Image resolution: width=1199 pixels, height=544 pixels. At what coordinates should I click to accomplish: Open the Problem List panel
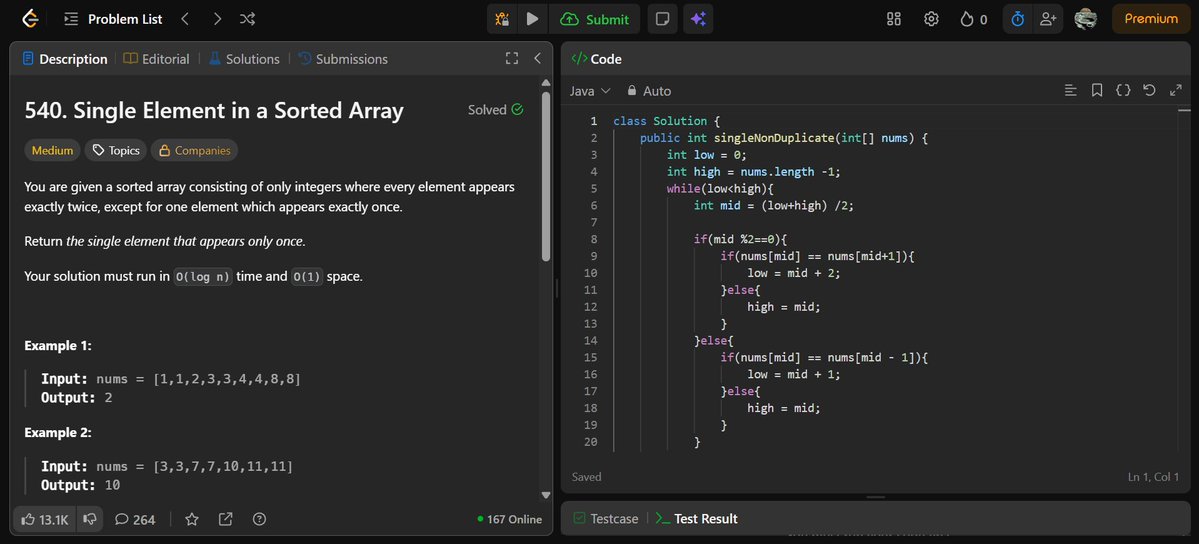pos(113,19)
